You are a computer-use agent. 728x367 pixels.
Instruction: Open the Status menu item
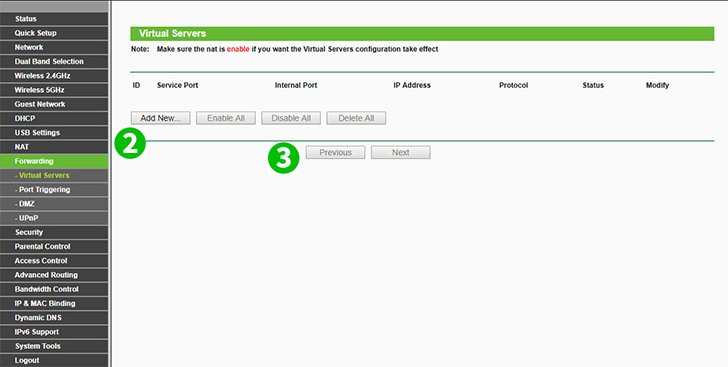pos(54,19)
